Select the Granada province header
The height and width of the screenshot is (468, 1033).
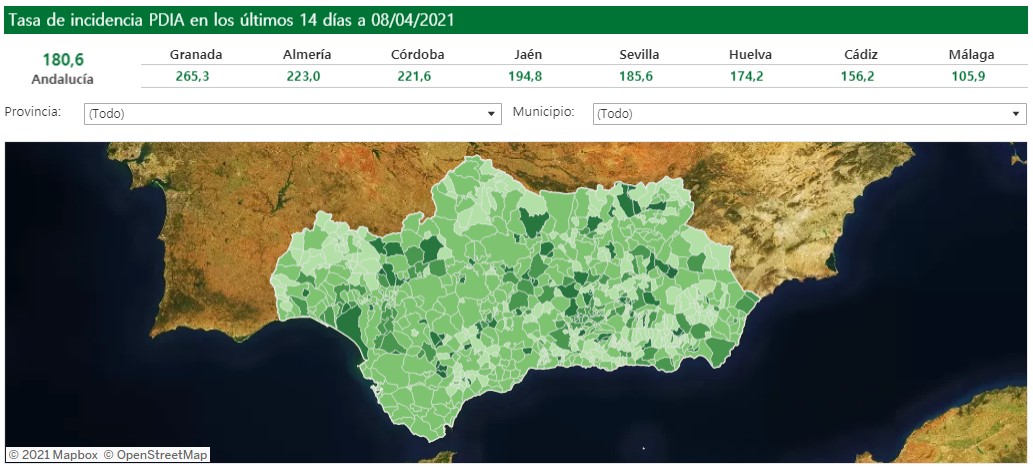[x=196, y=55]
